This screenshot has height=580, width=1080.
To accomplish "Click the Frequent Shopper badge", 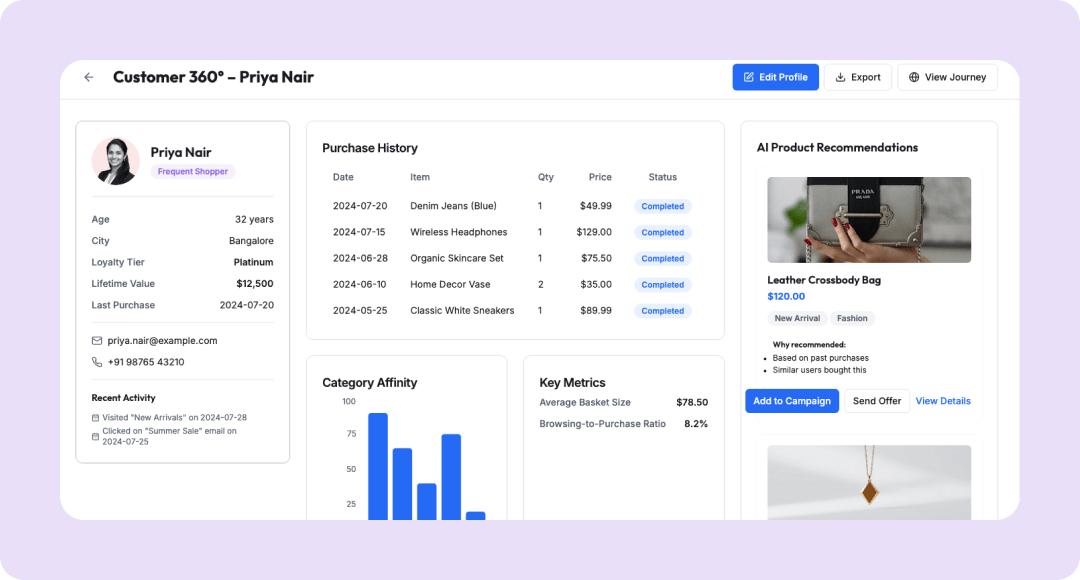I will [x=193, y=172].
